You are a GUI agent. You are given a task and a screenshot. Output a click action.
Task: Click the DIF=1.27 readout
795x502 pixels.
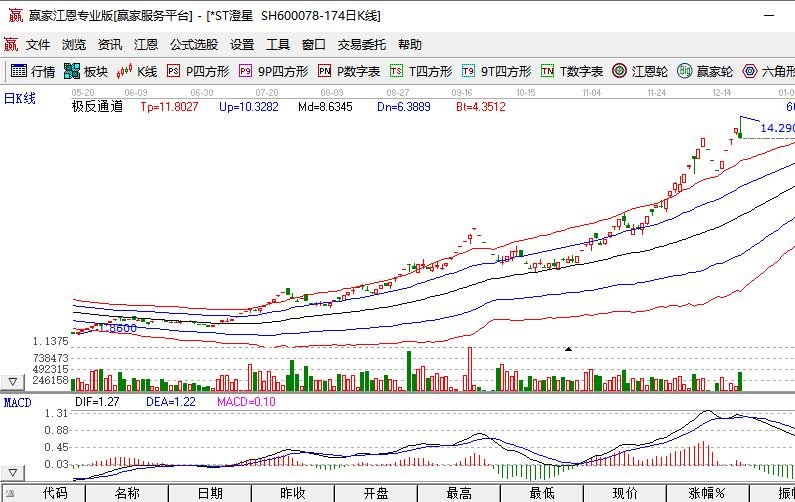(x=97, y=402)
